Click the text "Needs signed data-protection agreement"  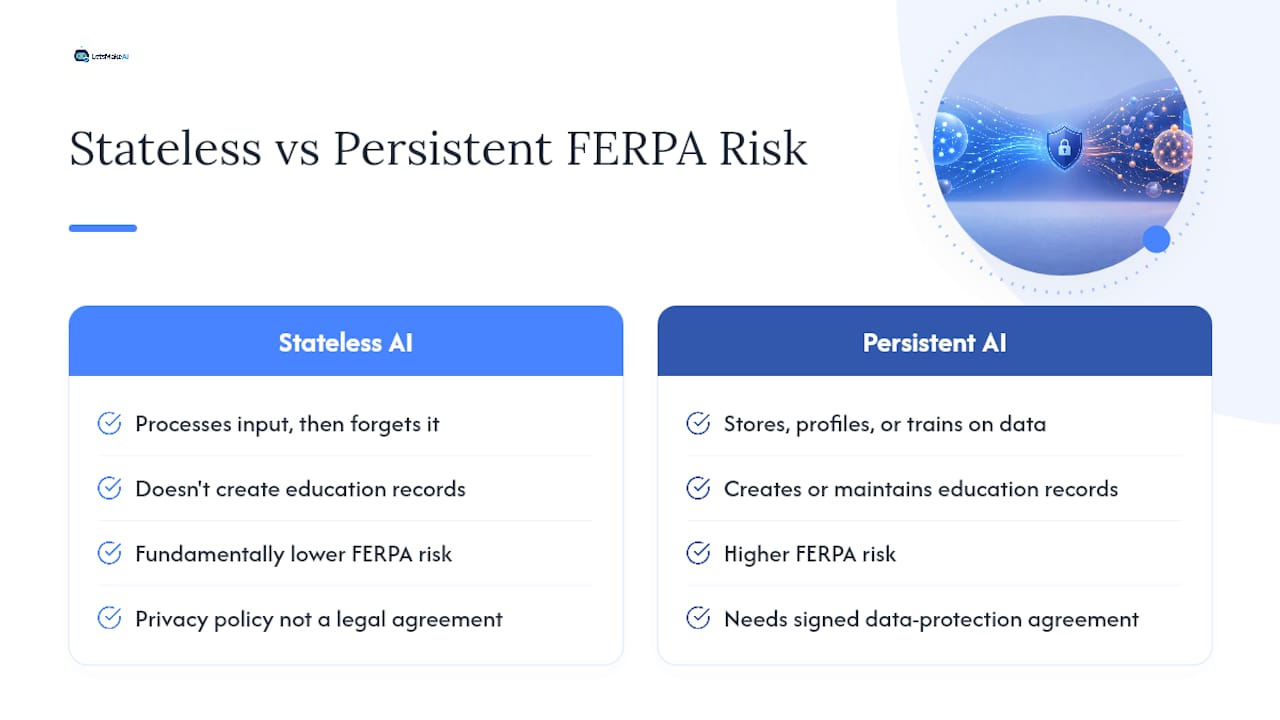coord(931,619)
